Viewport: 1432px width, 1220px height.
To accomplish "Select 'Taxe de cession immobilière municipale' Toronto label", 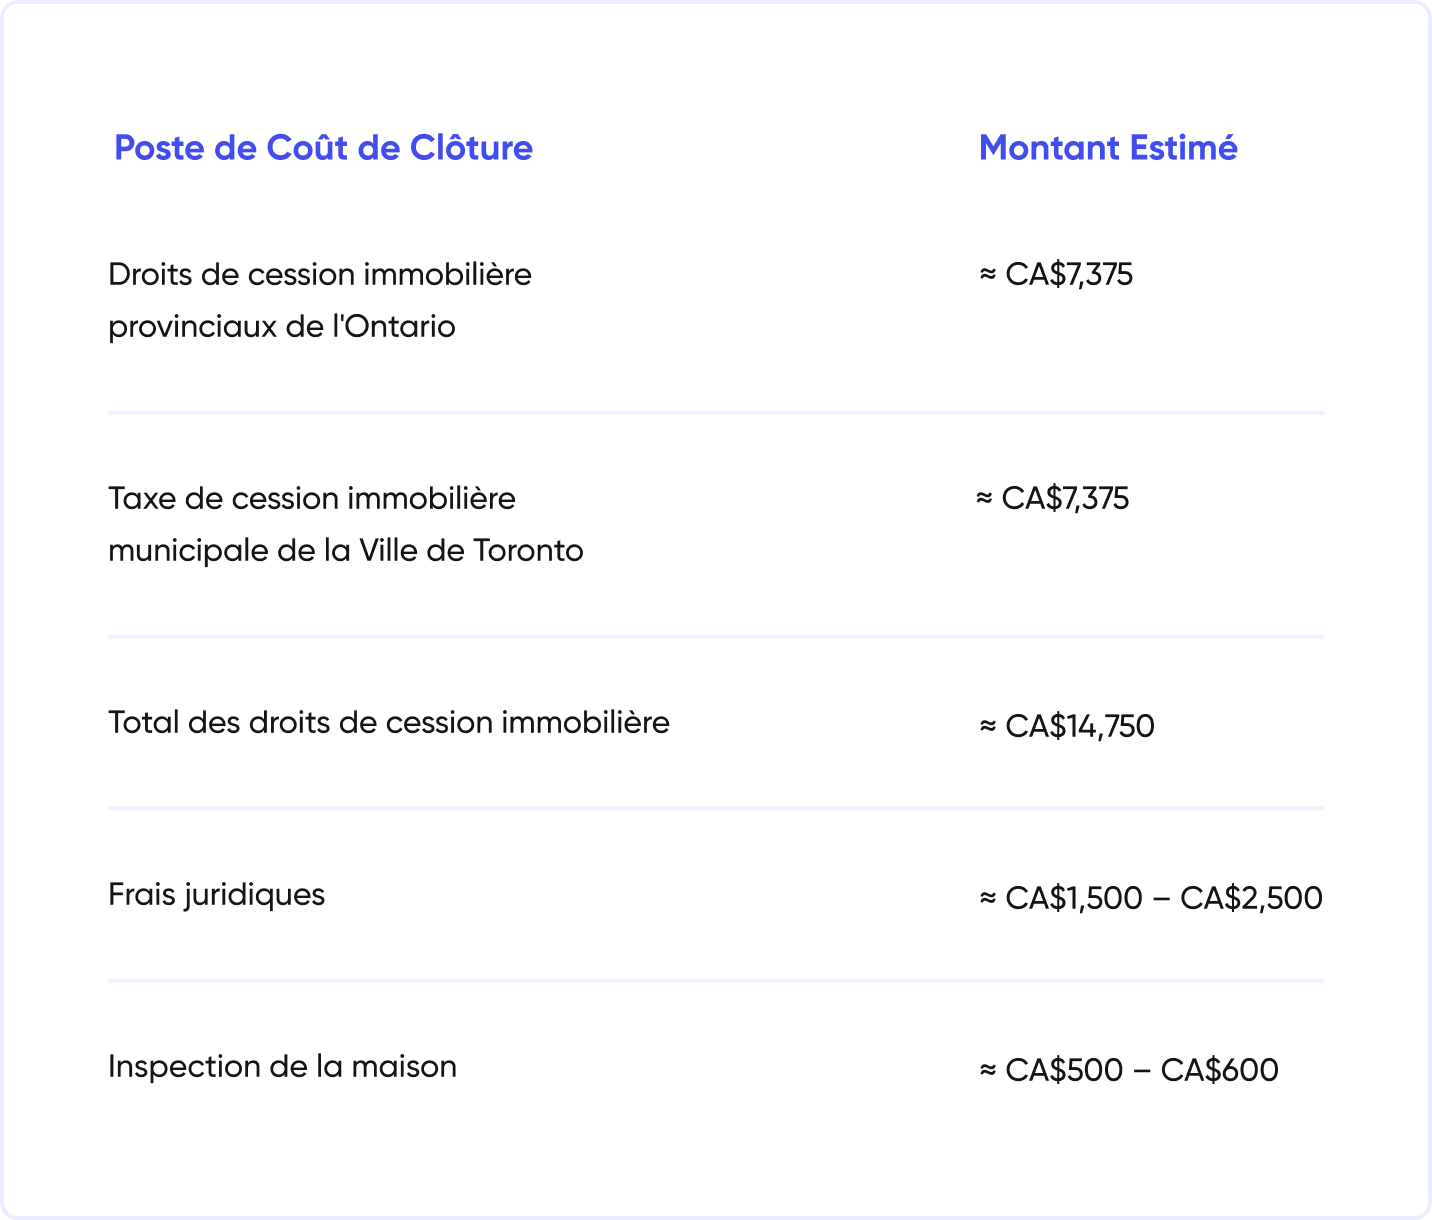I will click(x=346, y=524).
